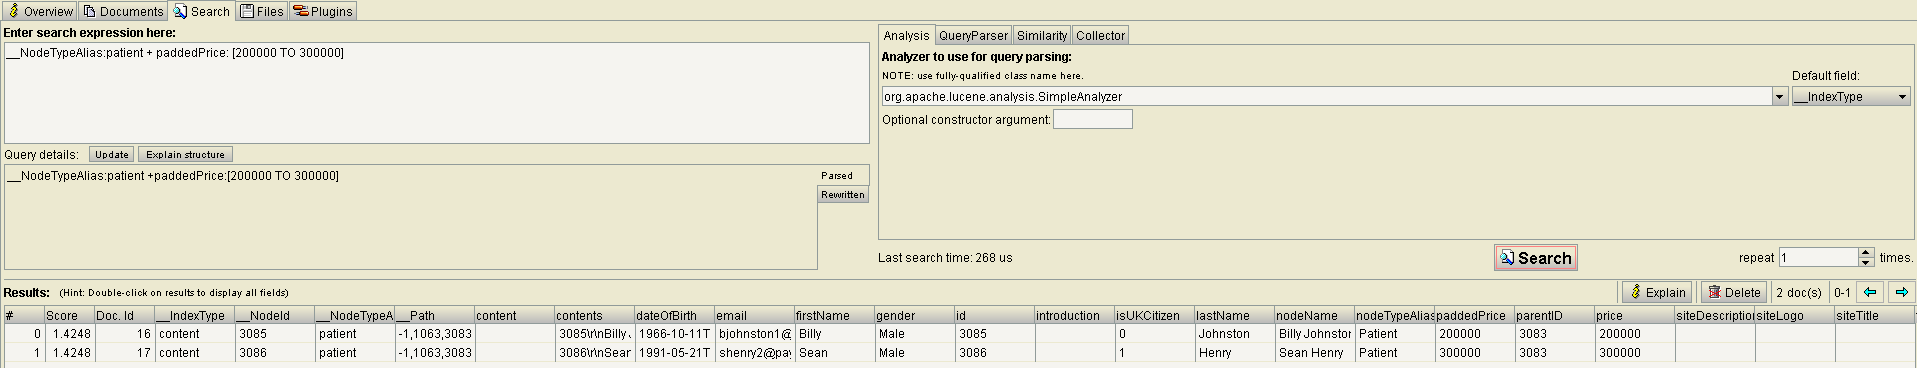This screenshot has height=368, width=1917.
Task: Click the __IndexType column header
Action: tap(194, 315)
